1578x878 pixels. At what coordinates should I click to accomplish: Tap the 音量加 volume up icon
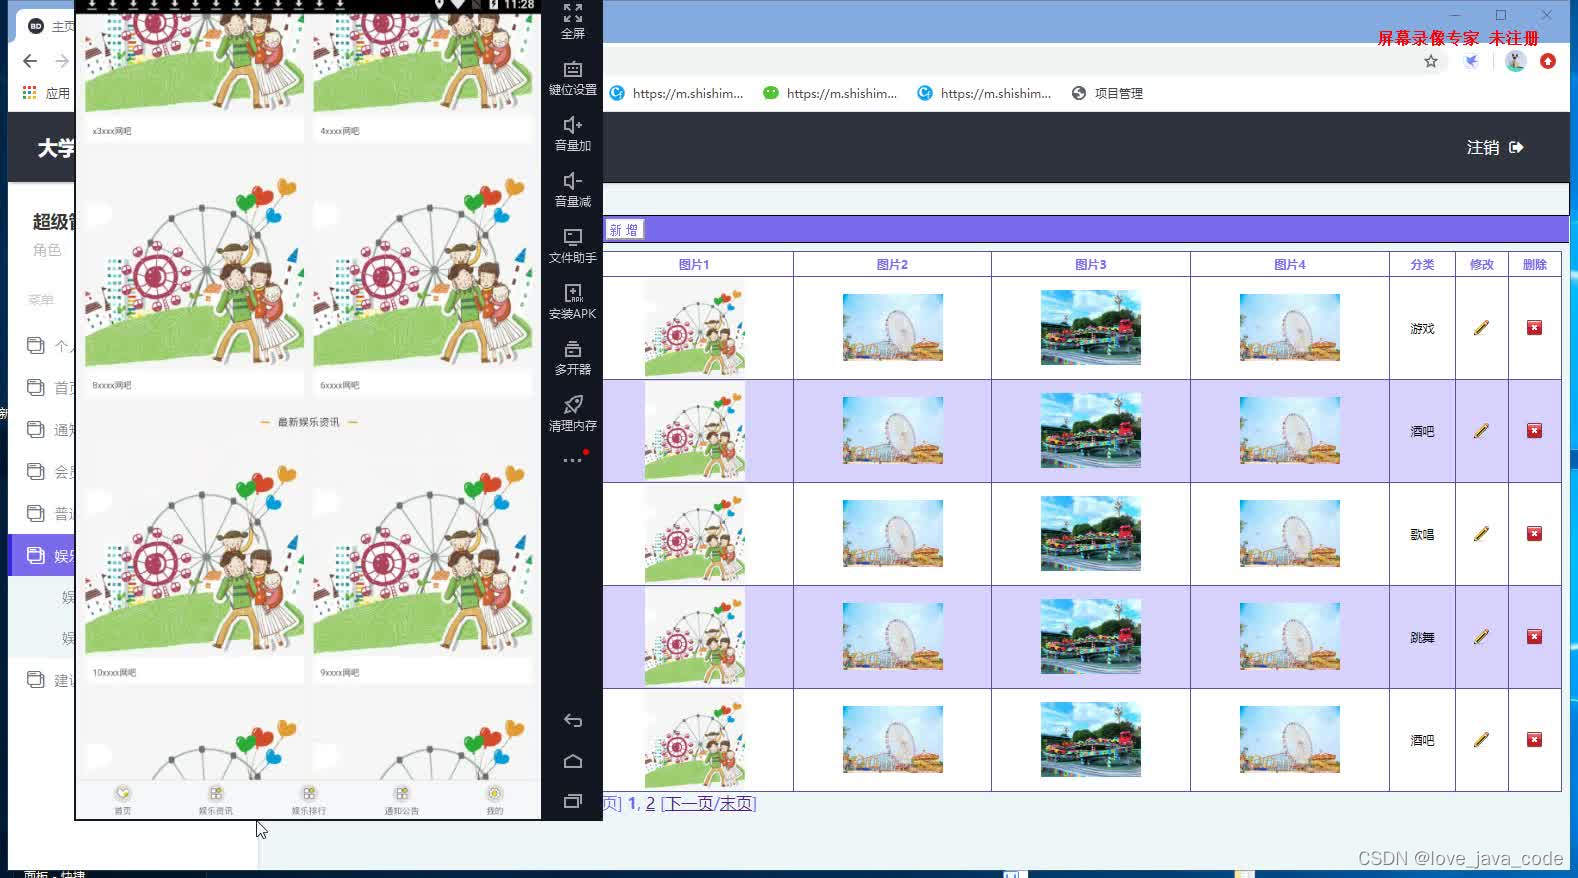point(572,133)
